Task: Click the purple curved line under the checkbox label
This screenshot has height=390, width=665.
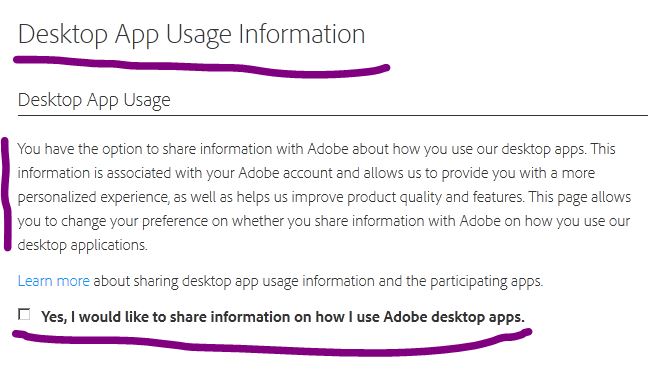Action: coord(271,342)
